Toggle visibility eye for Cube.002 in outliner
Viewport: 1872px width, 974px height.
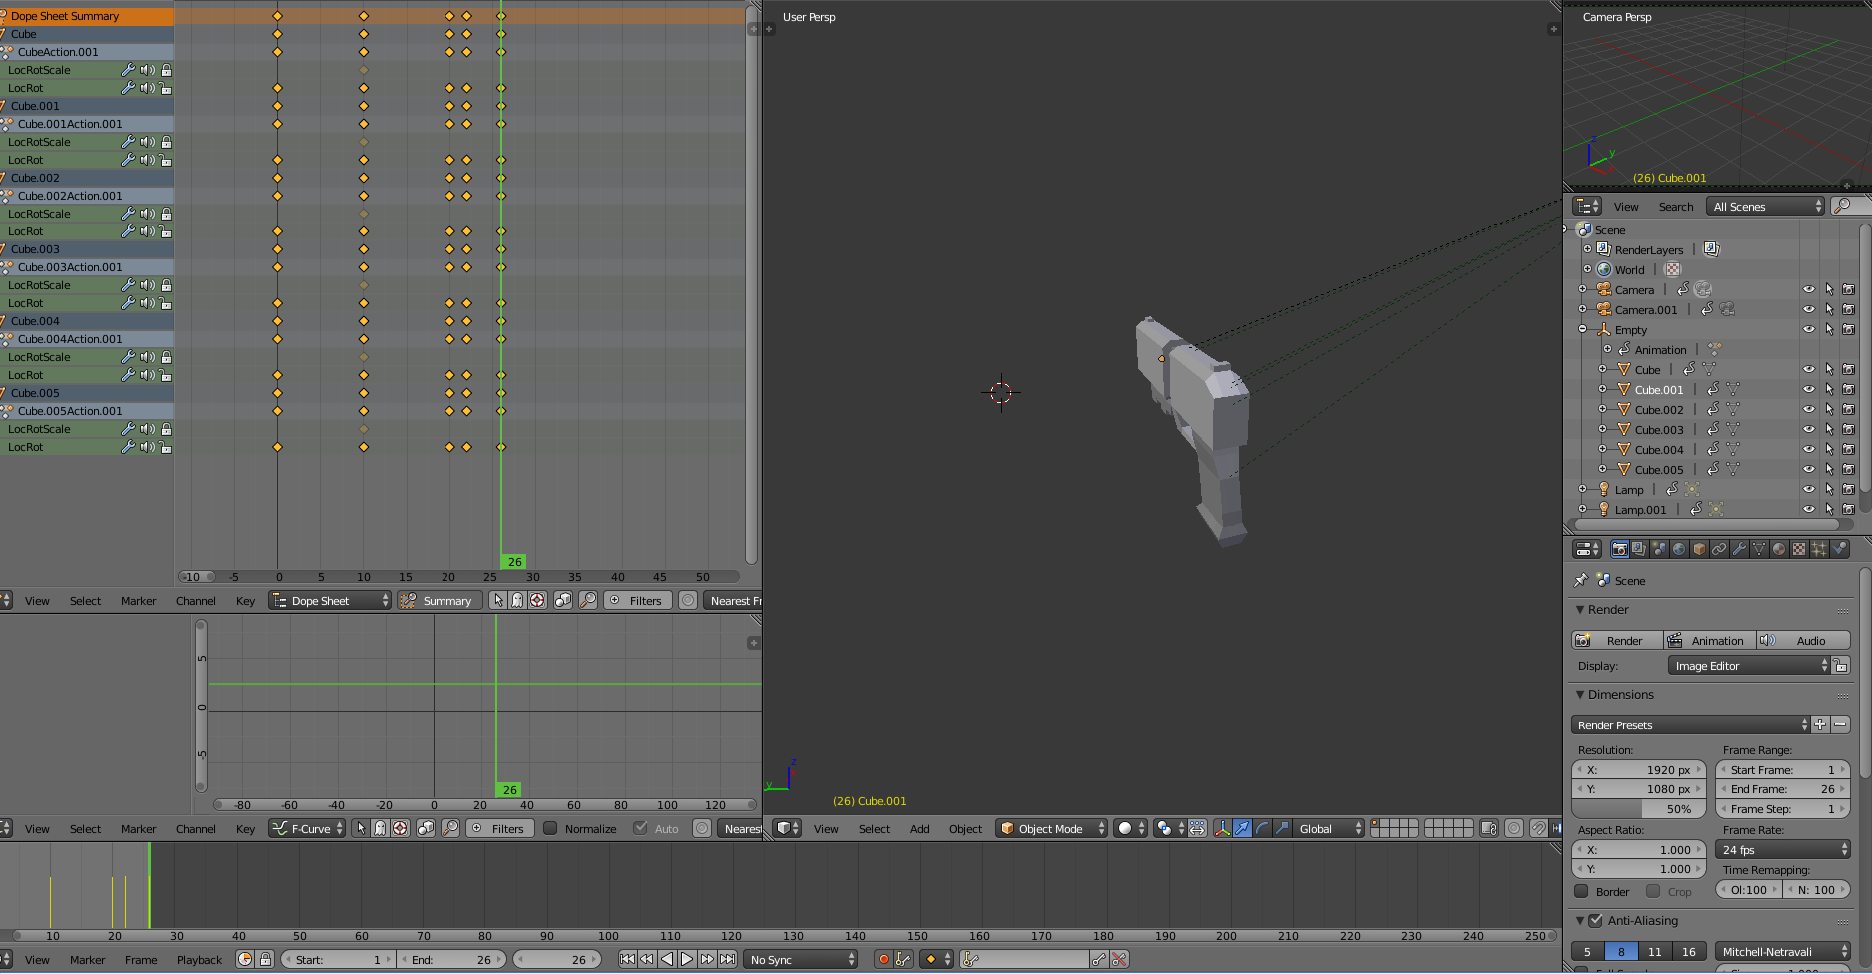[1808, 409]
